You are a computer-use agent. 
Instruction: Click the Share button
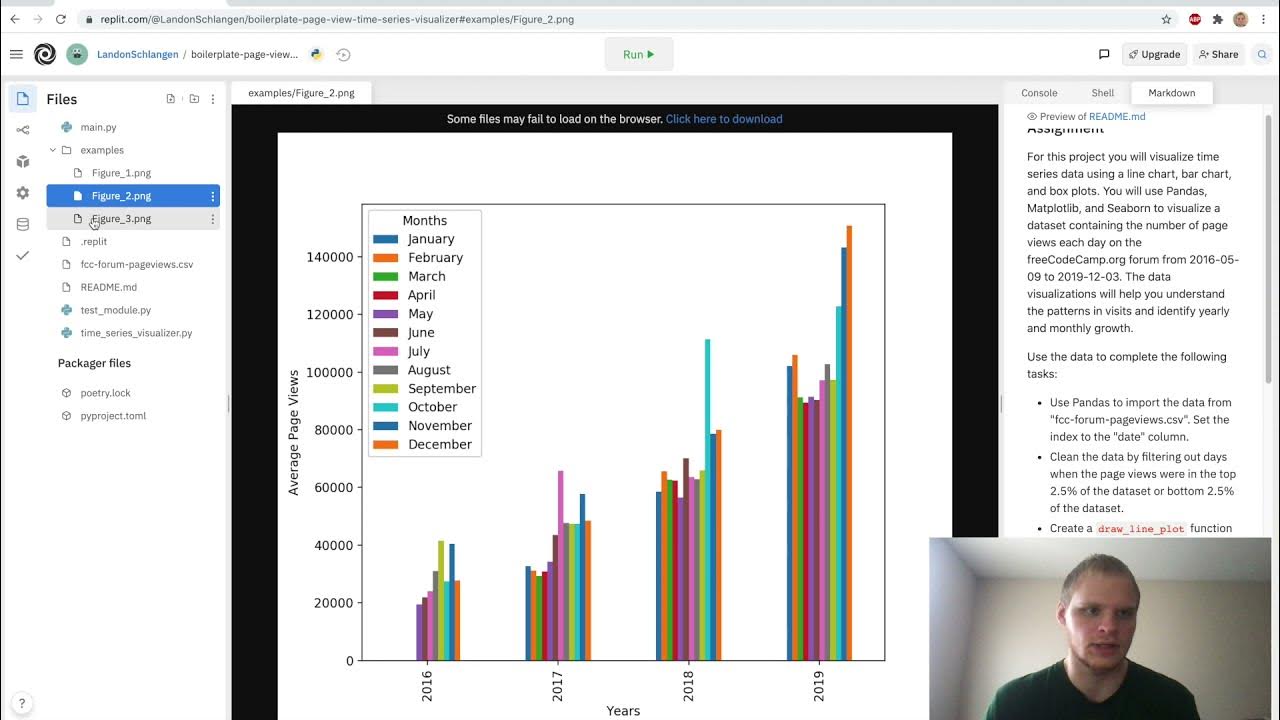[x=1218, y=54]
